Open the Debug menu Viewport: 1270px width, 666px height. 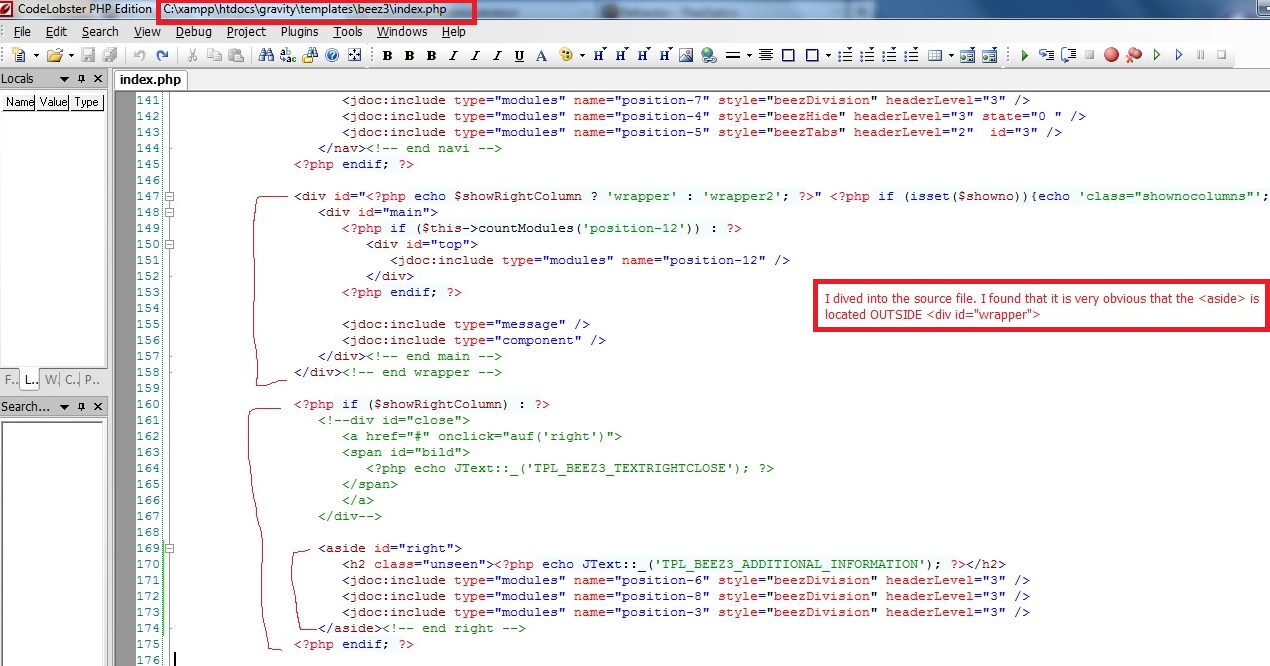(x=194, y=32)
